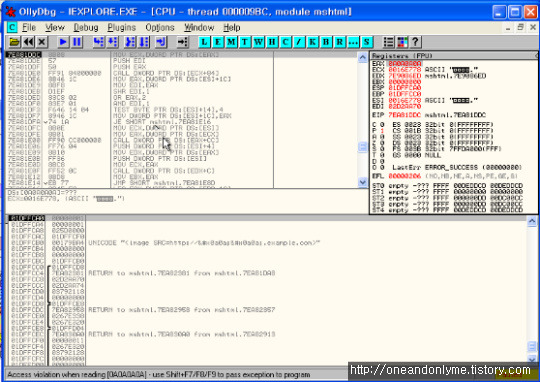Click the Step into toolbar icon
The height and width of the screenshot is (382, 540).
pyautogui.click(x=99, y=42)
